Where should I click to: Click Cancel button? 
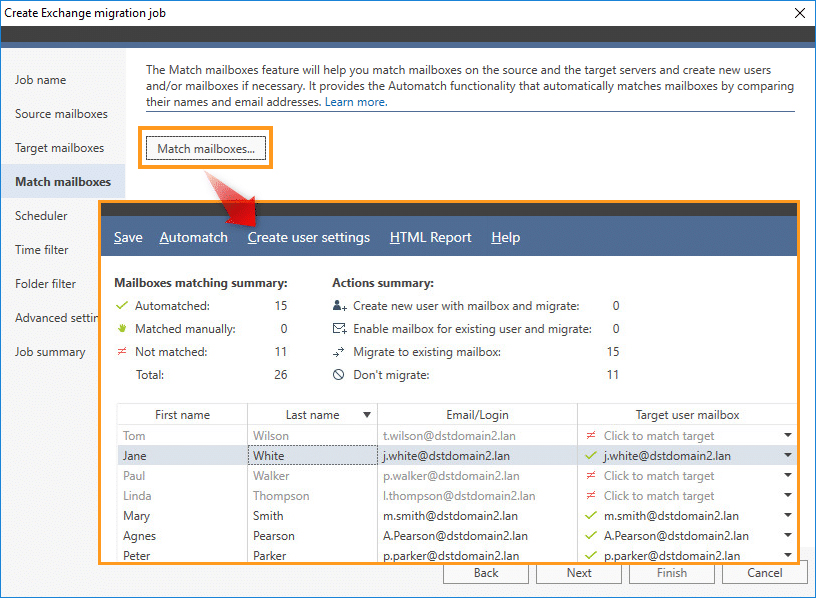click(764, 573)
